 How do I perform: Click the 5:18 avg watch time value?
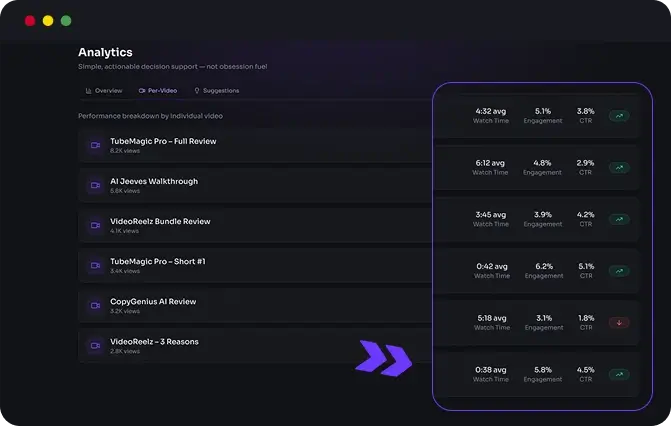(492, 319)
